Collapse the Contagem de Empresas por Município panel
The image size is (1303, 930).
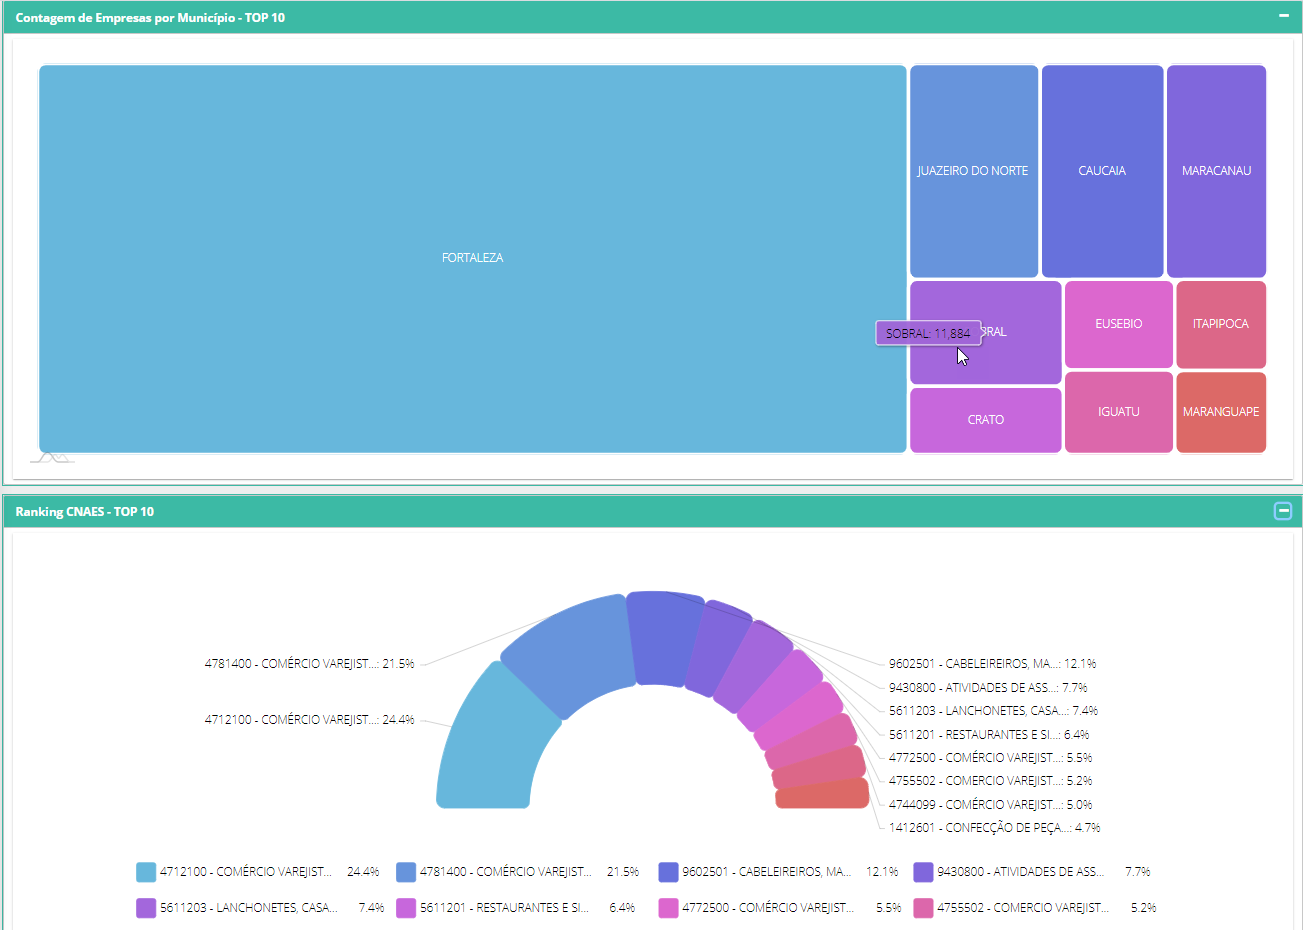[x=1284, y=16]
